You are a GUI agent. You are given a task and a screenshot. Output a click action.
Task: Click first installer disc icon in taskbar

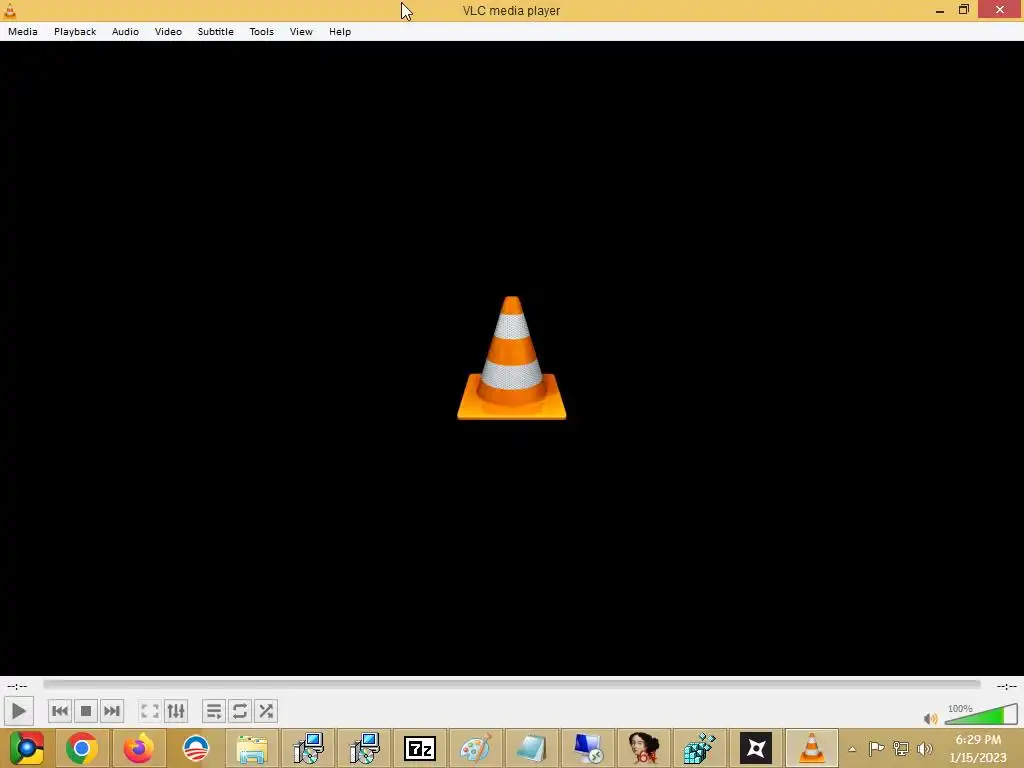point(308,748)
